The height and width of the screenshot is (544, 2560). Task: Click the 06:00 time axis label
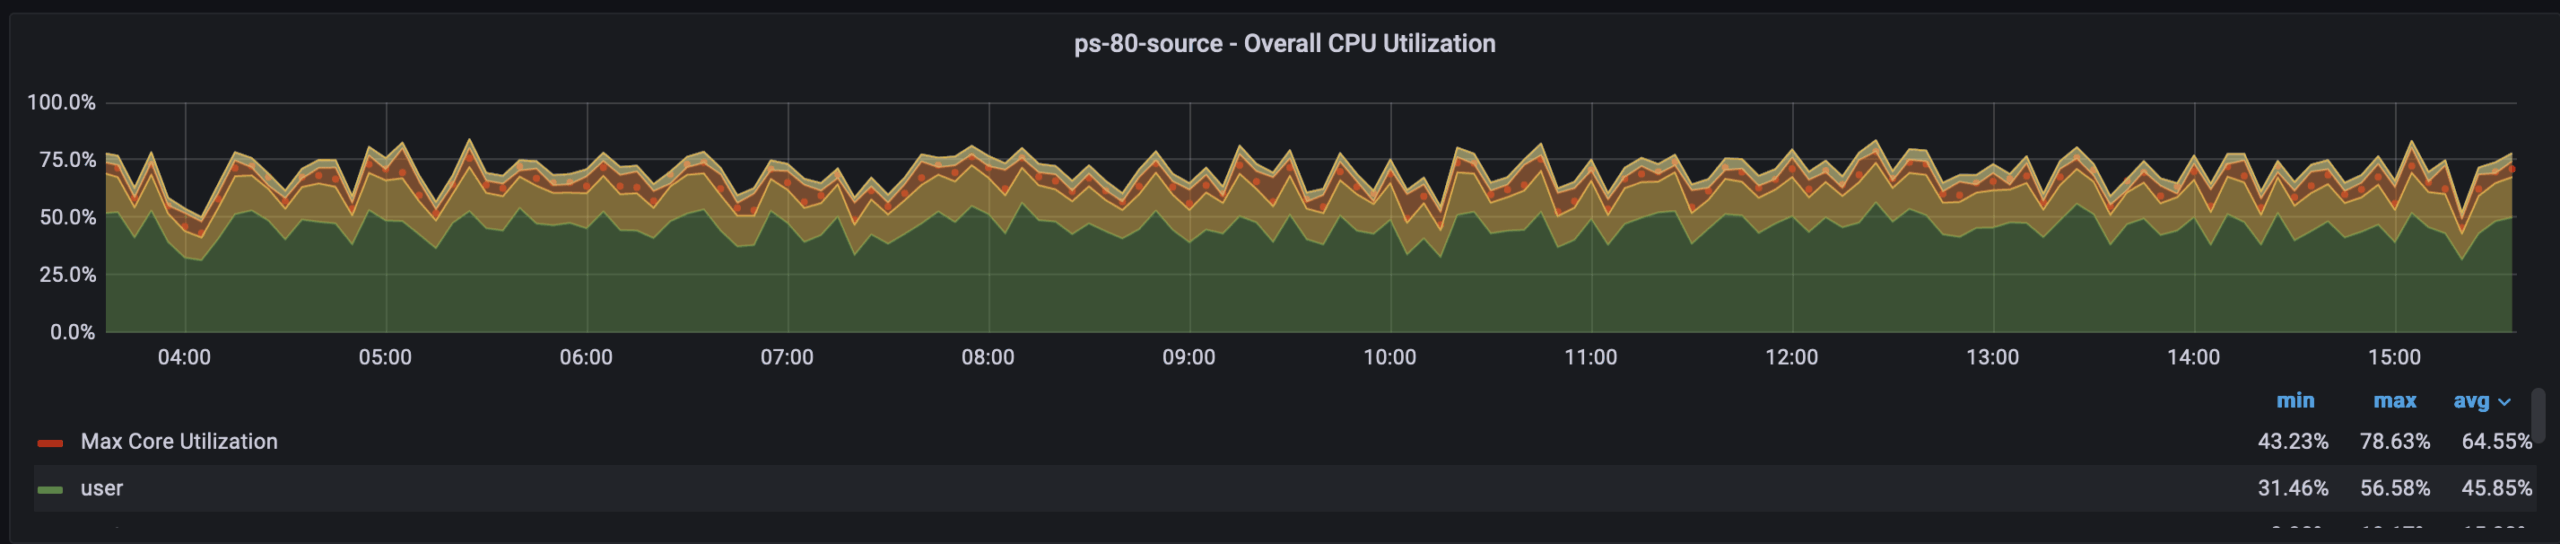point(586,357)
